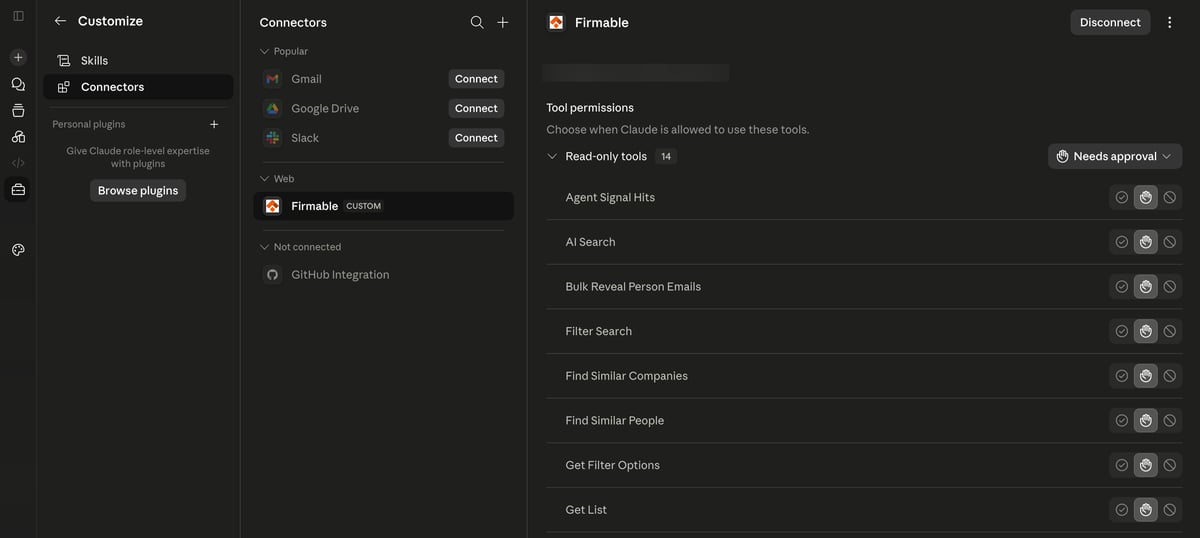Click the GitHub Integration icon
1200x538 pixels.
tap(272, 275)
